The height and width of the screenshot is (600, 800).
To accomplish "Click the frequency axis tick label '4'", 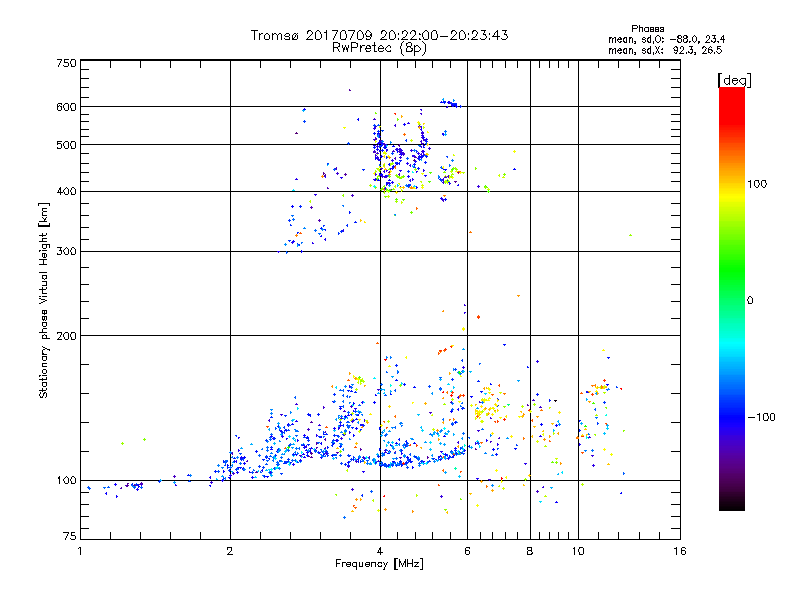I will (380, 551).
